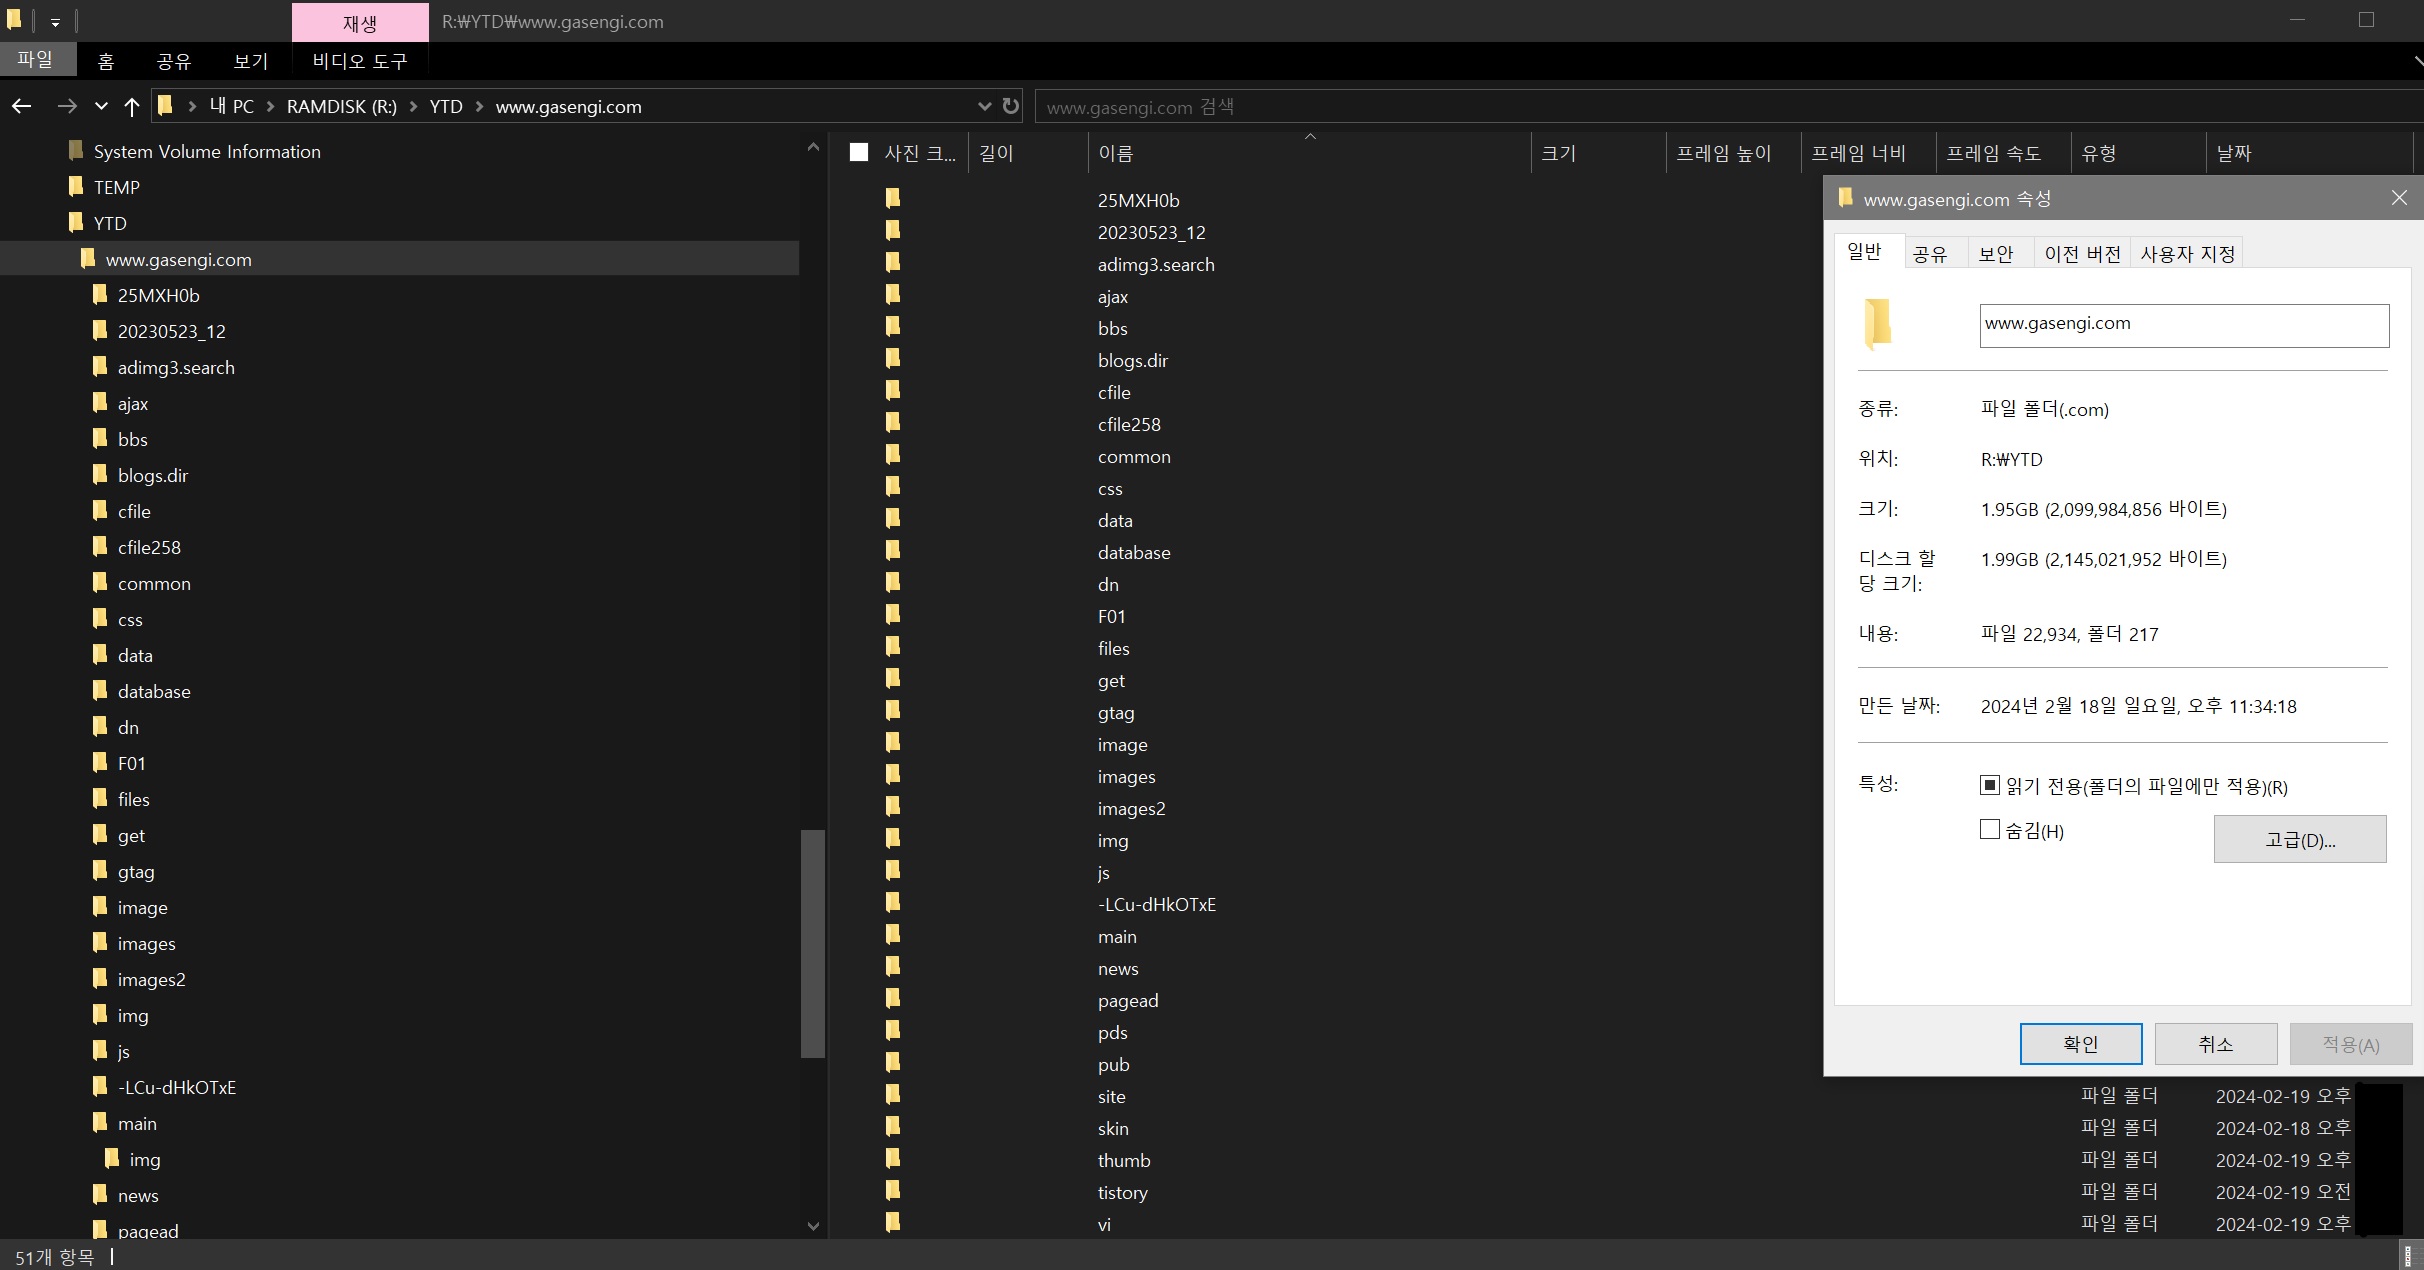Sort by the 이름 column header
The height and width of the screenshot is (1270, 2424).
[x=1309, y=153]
